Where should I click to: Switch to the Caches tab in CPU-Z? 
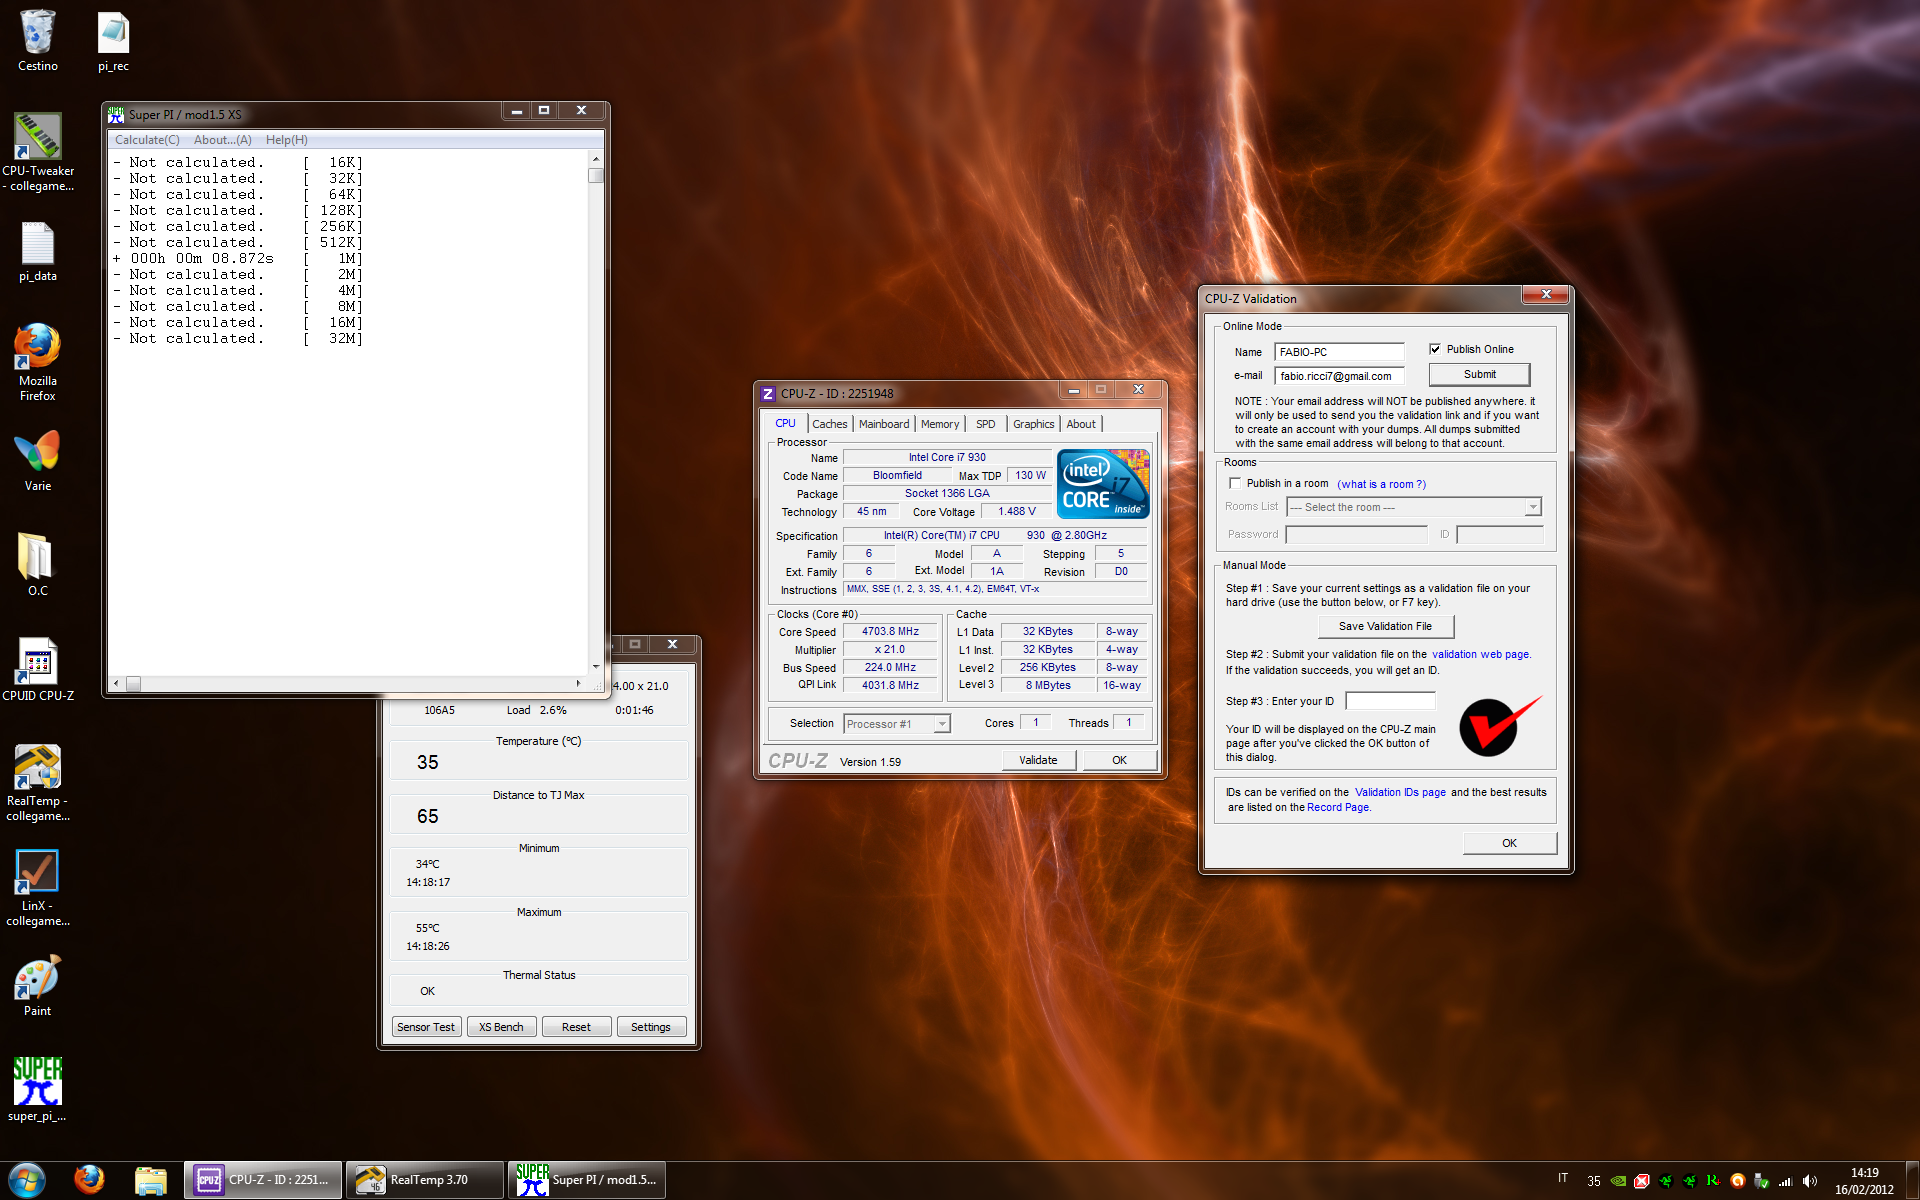coord(829,424)
